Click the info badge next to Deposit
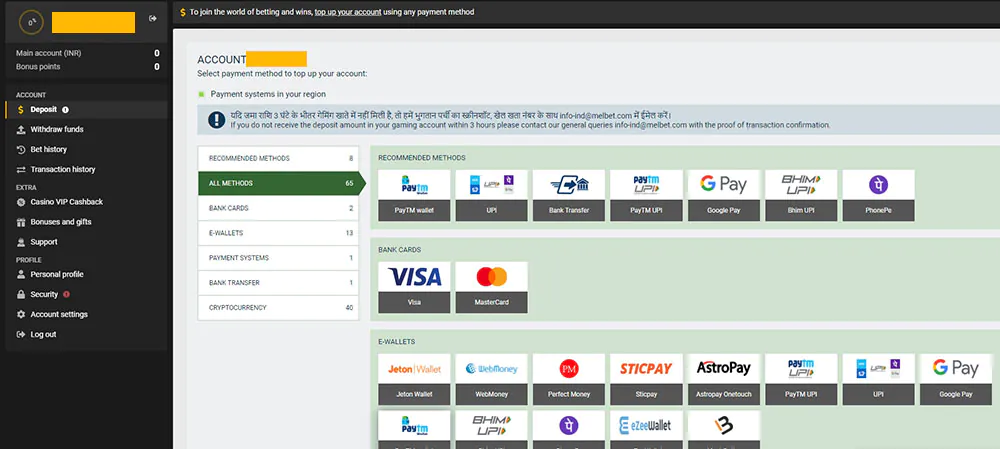This screenshot has width=1000, height=449. point(65,110)
